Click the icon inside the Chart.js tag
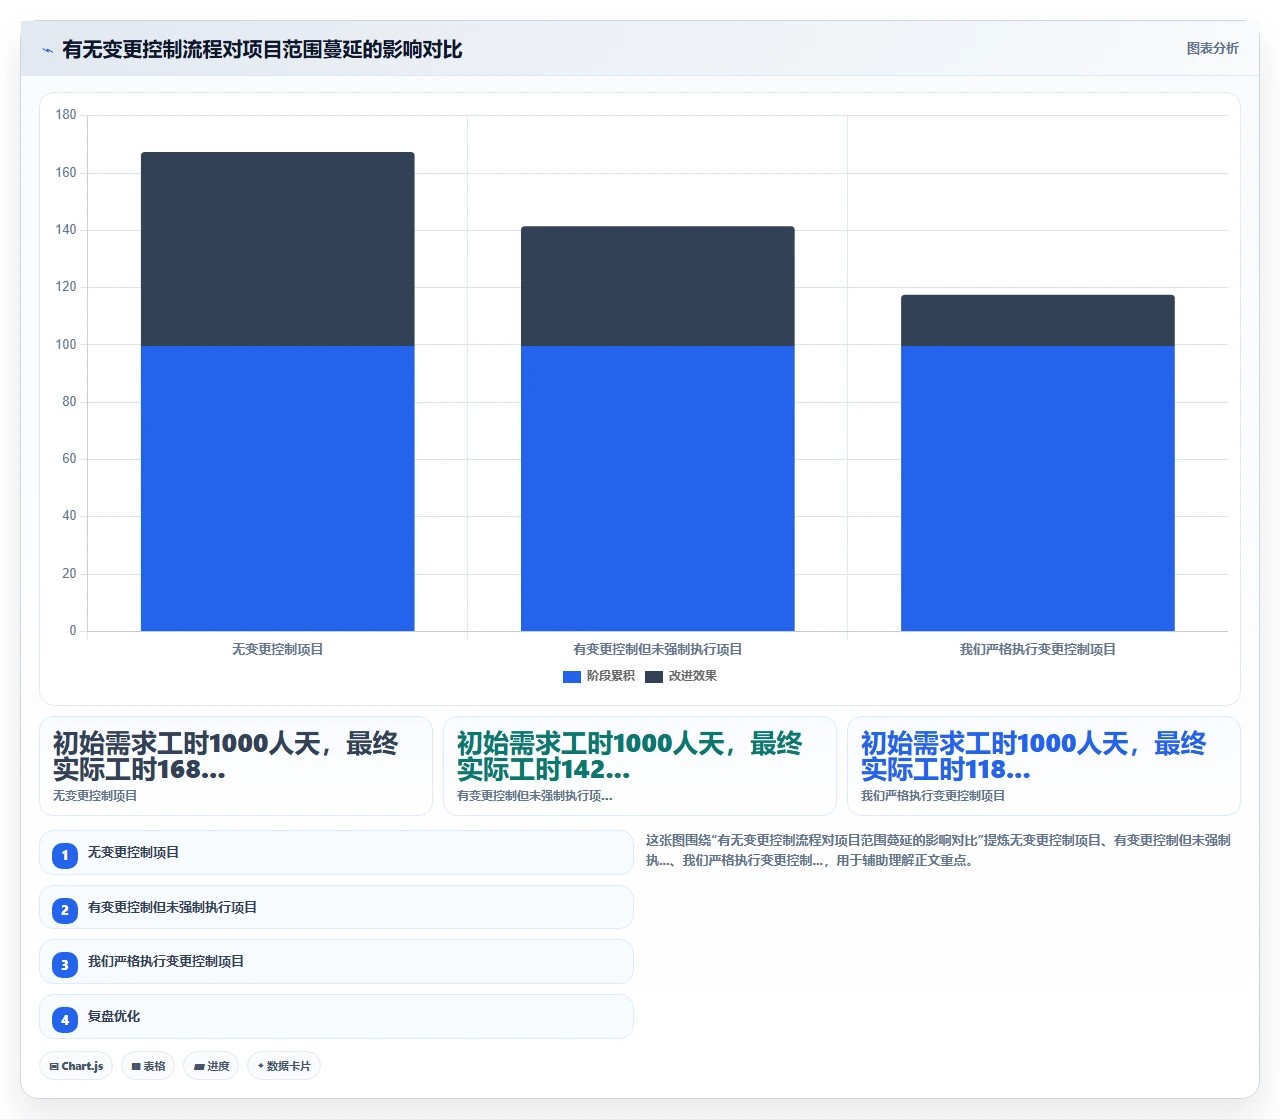The width and height of the screenshot is (1280, 1120). click(54, 1067)
